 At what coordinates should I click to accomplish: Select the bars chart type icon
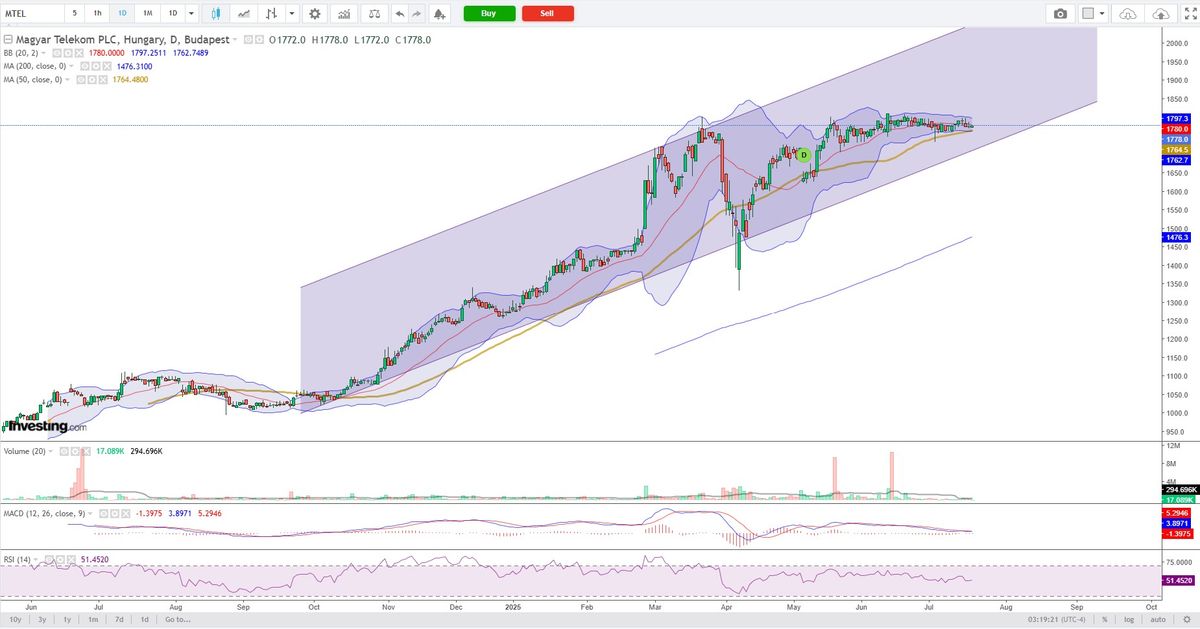[x=272, y=14]
